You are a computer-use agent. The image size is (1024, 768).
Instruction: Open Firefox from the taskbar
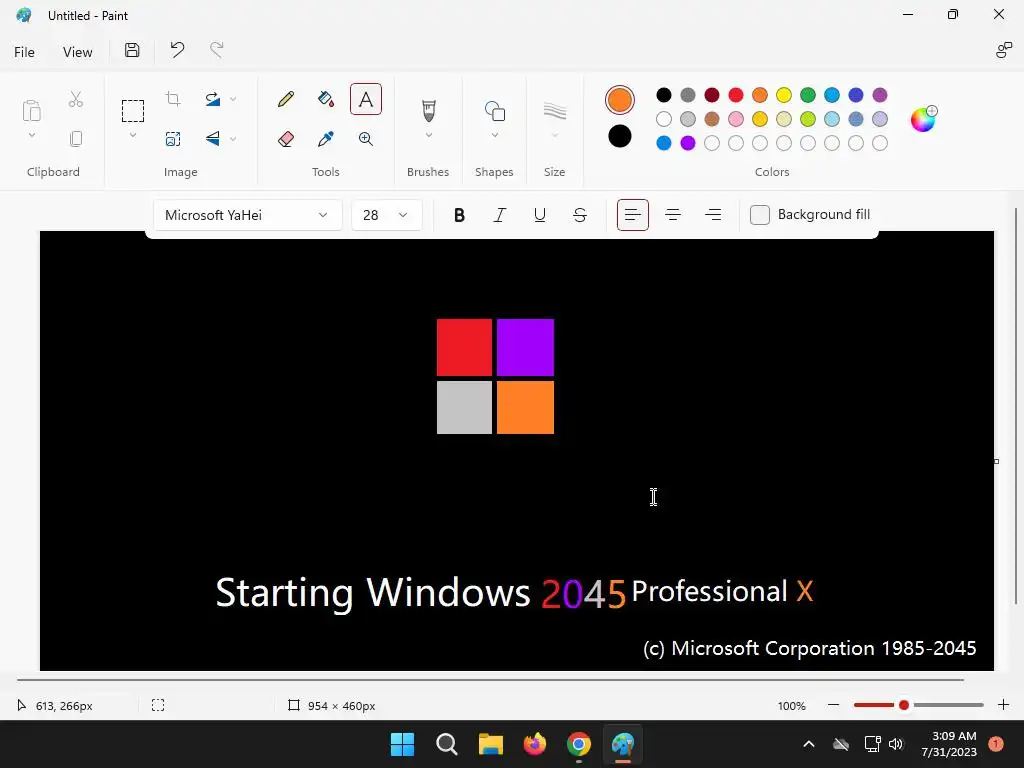click(535, 744)
